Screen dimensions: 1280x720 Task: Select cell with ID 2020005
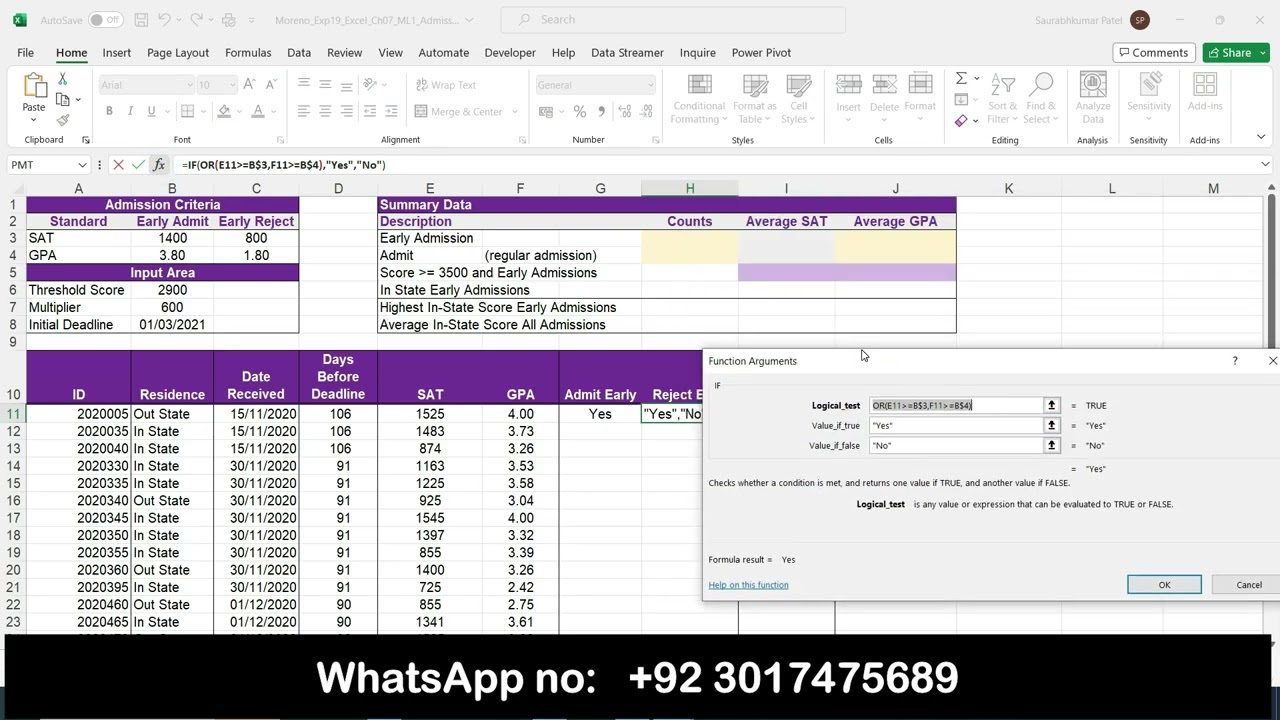coord(79,414)
